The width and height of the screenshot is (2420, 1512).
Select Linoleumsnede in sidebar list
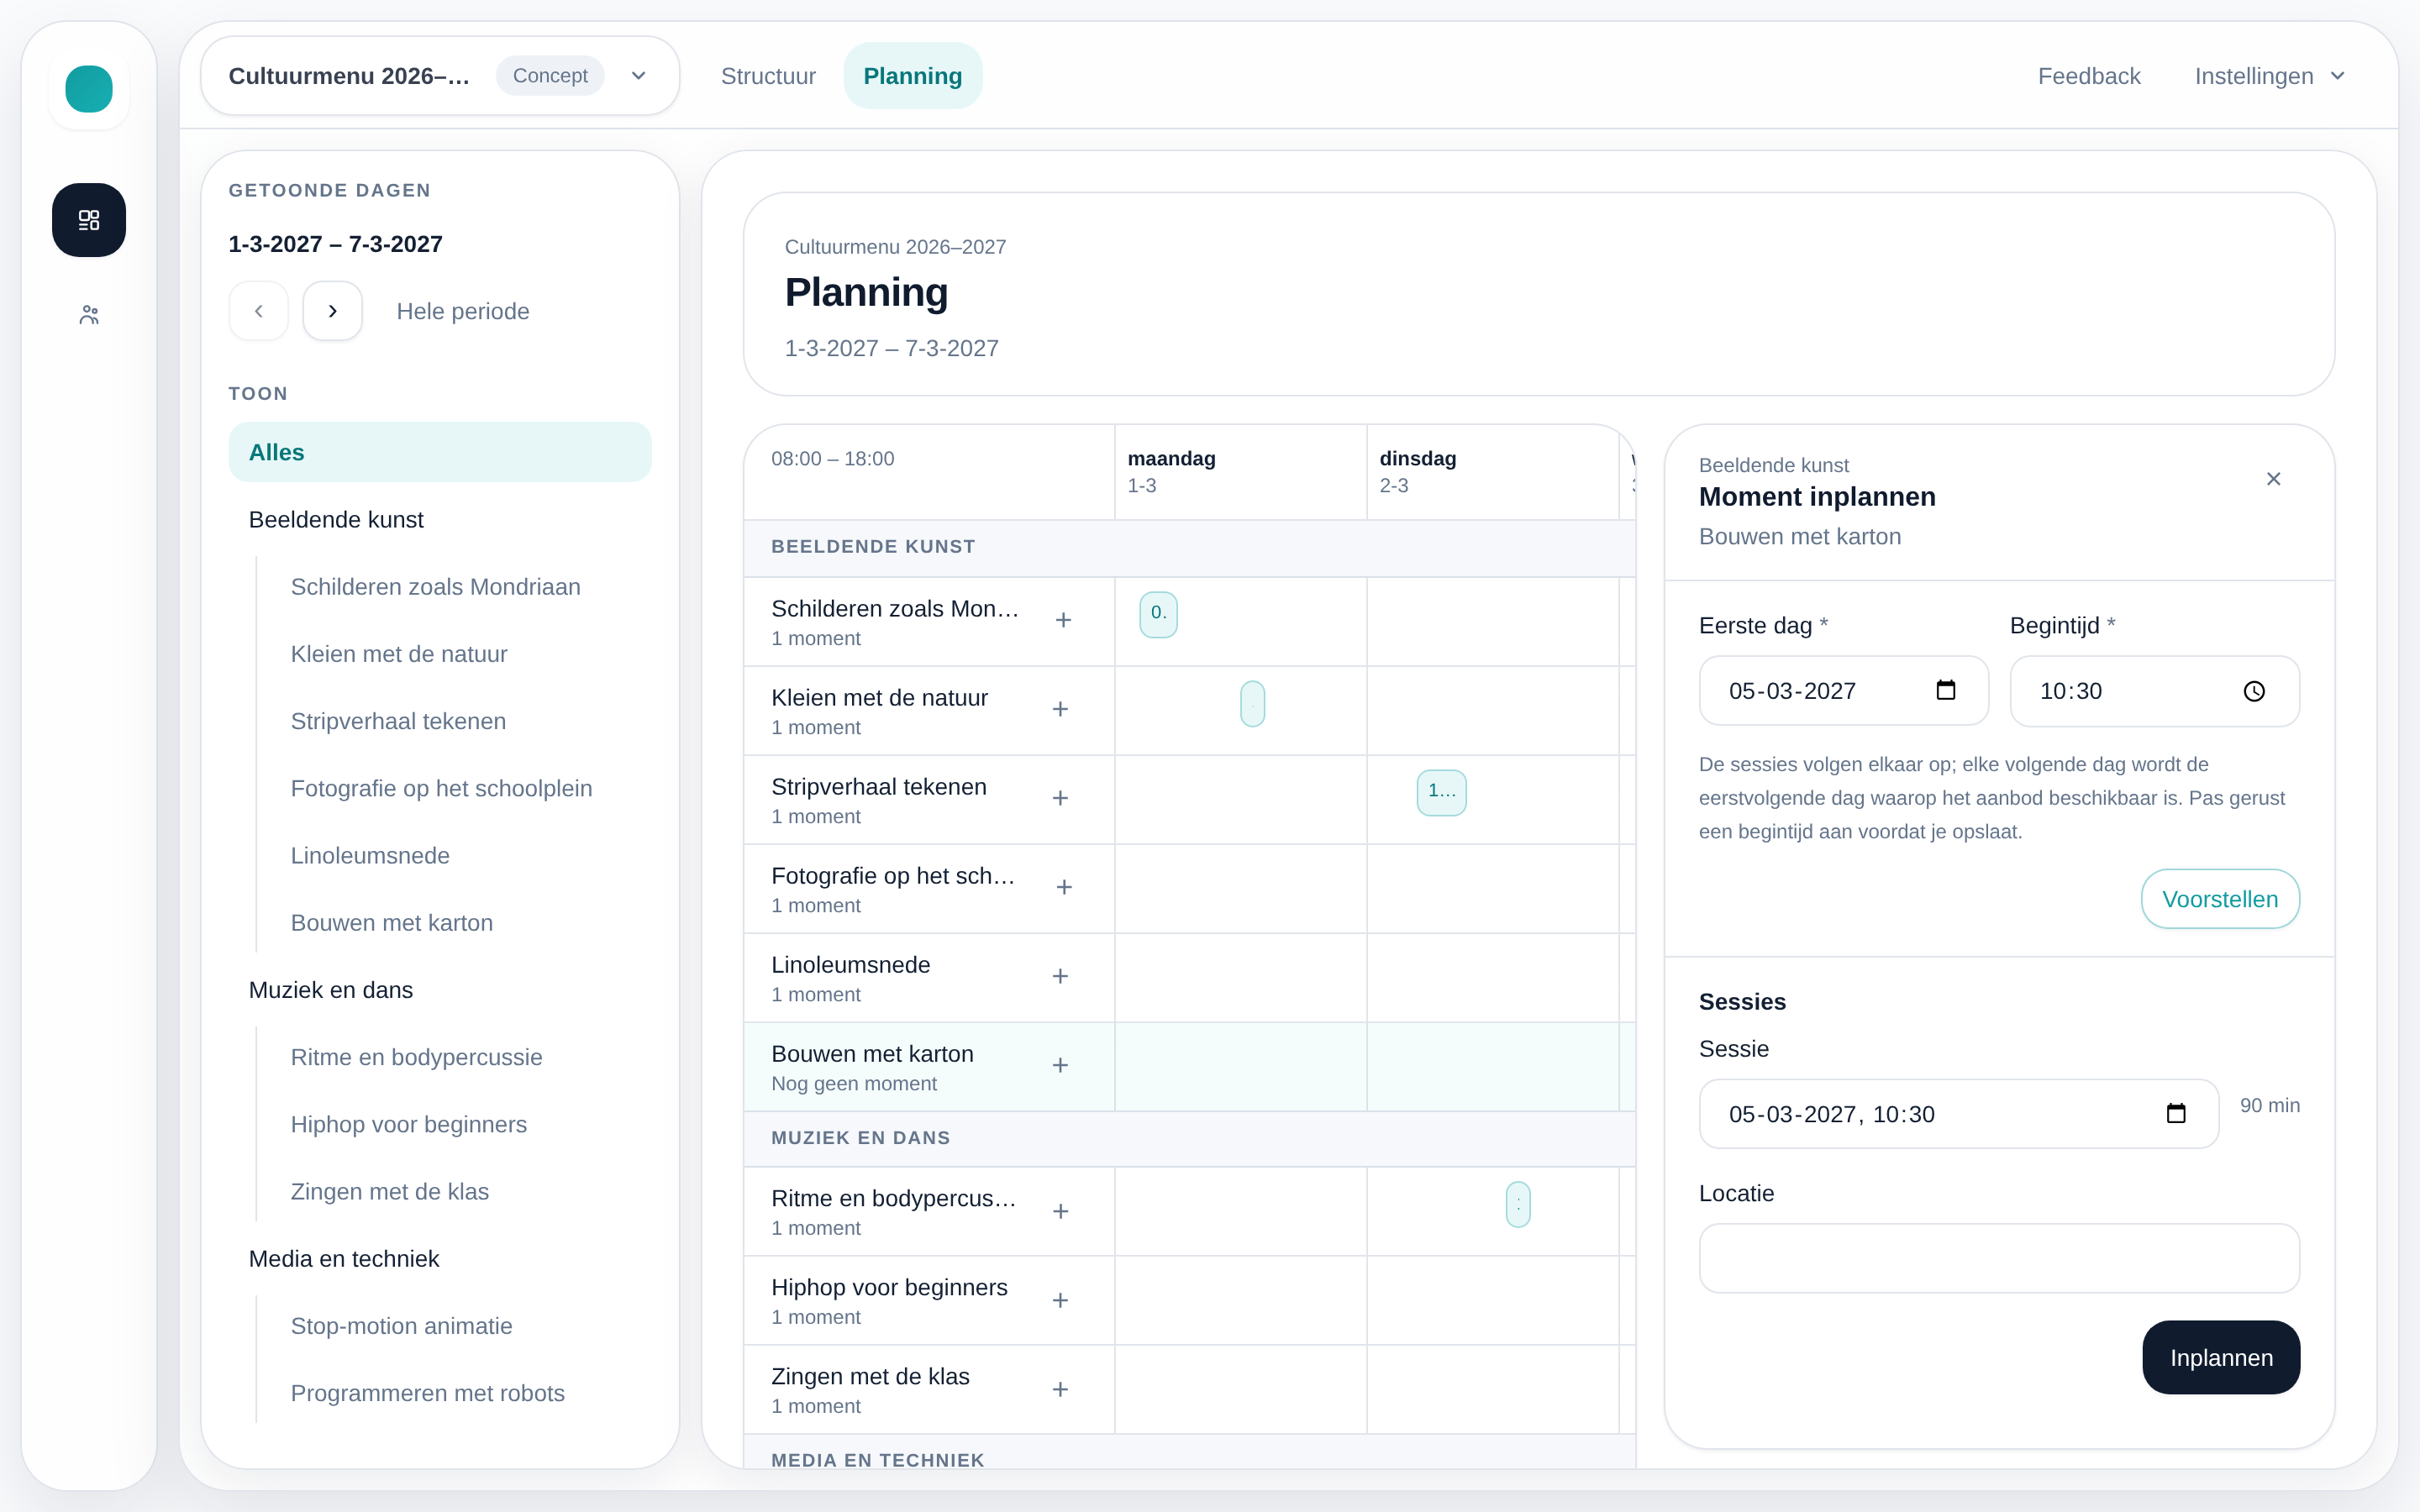(370, 856)
